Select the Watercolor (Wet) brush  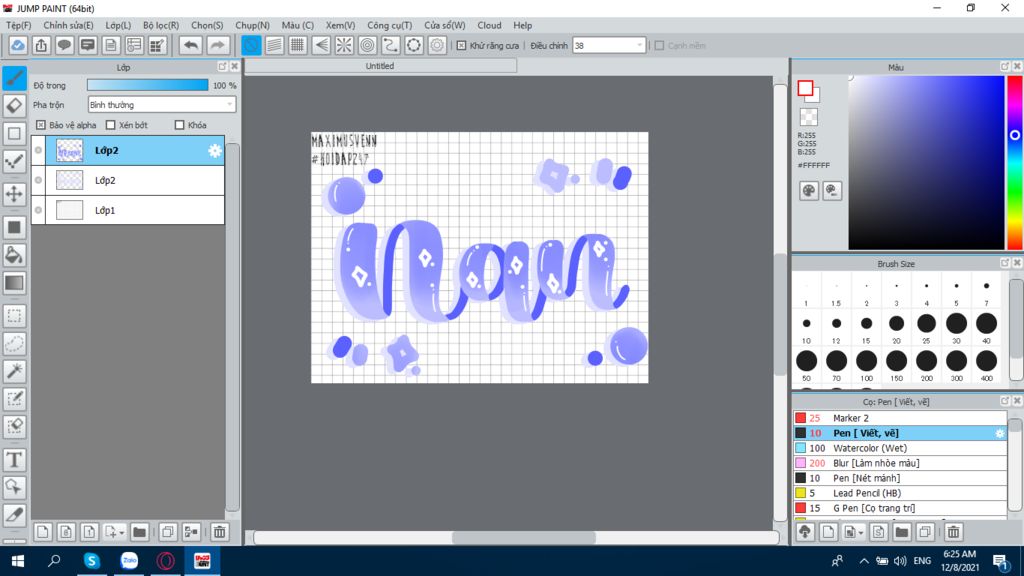click(900, 448)
